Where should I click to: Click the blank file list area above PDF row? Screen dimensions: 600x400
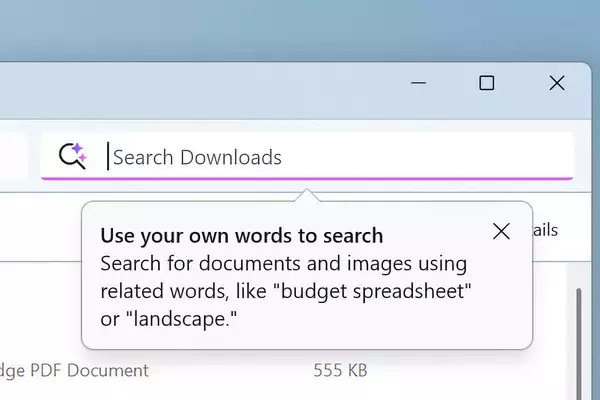click(40, 310)
